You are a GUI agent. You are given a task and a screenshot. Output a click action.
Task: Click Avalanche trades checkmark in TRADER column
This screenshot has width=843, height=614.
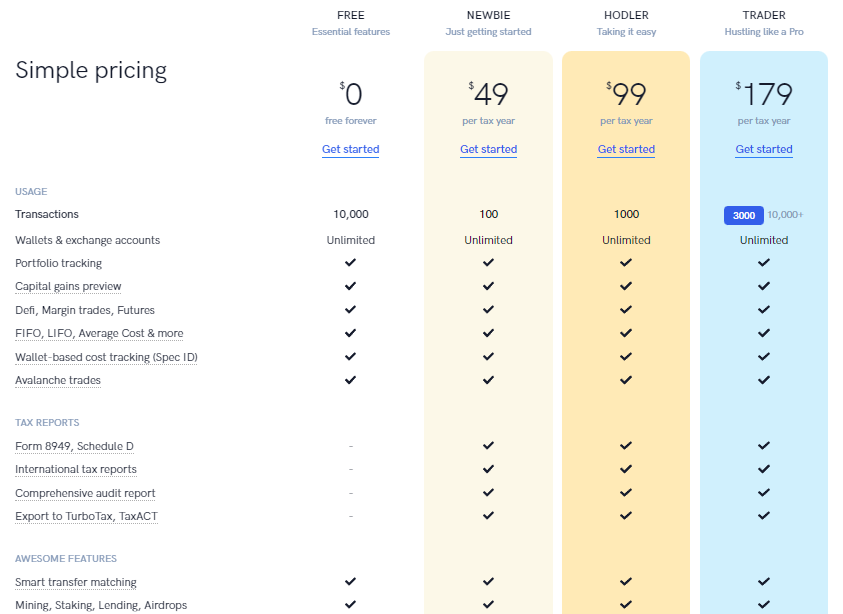[x=763, y=380]
